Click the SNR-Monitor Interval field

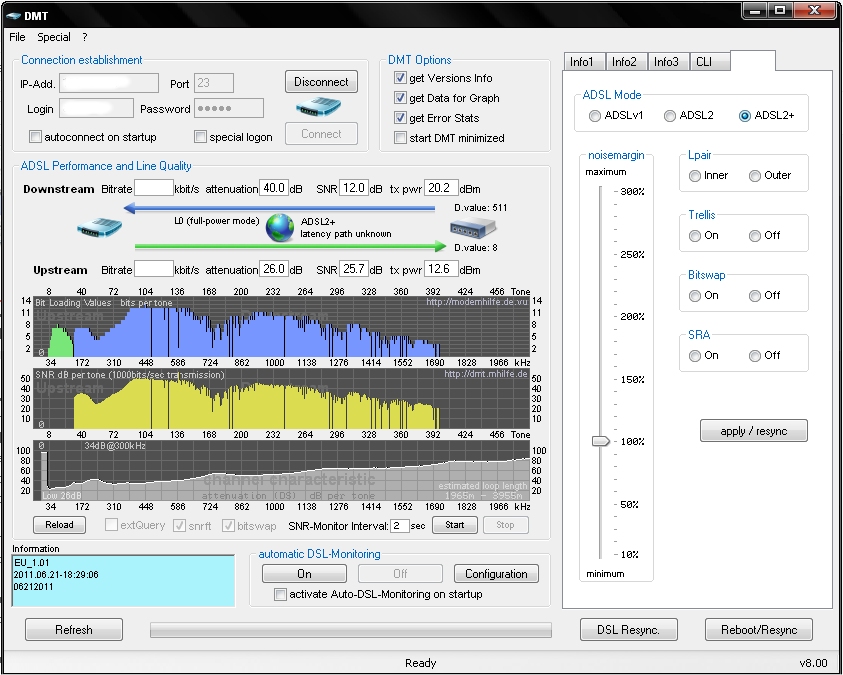point(400,526)
